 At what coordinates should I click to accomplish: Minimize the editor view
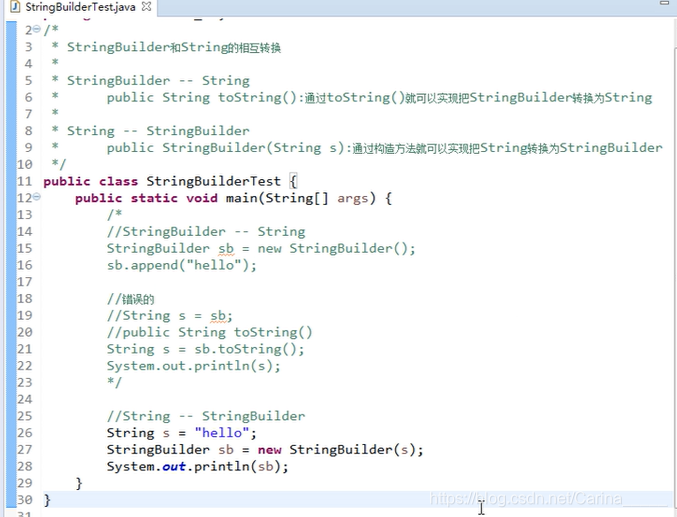coord(665,3)
